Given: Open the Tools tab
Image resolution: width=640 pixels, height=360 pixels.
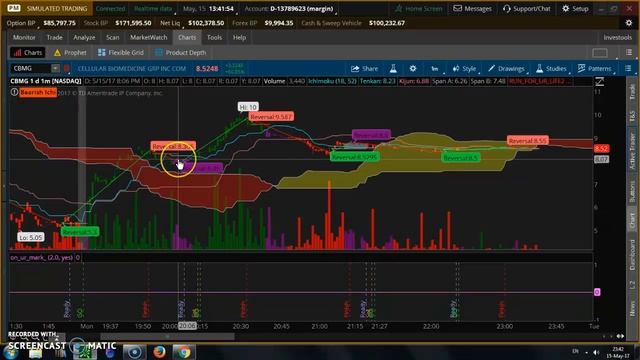Looking at the screenshot, I should click(x=214, y=38).
